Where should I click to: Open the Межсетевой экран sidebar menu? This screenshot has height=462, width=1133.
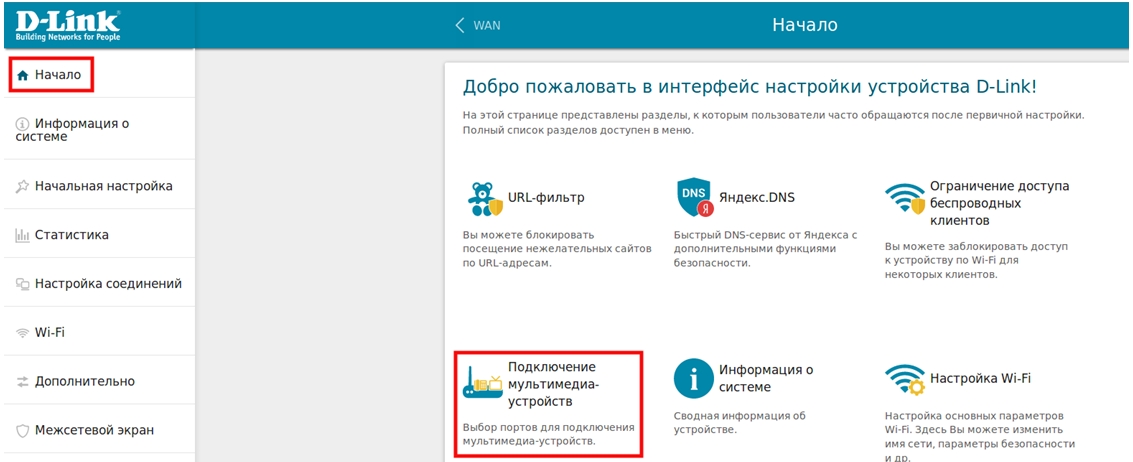(x=94, y=430)
